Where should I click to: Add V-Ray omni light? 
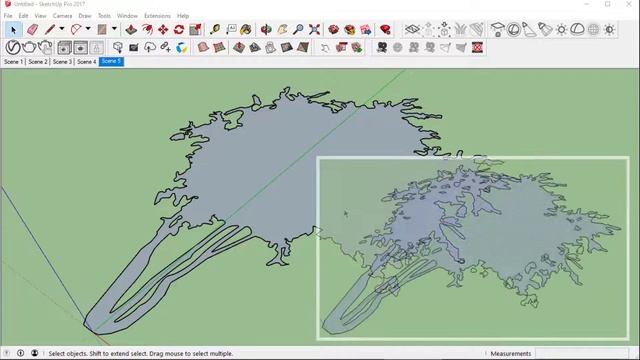(562, 29)
